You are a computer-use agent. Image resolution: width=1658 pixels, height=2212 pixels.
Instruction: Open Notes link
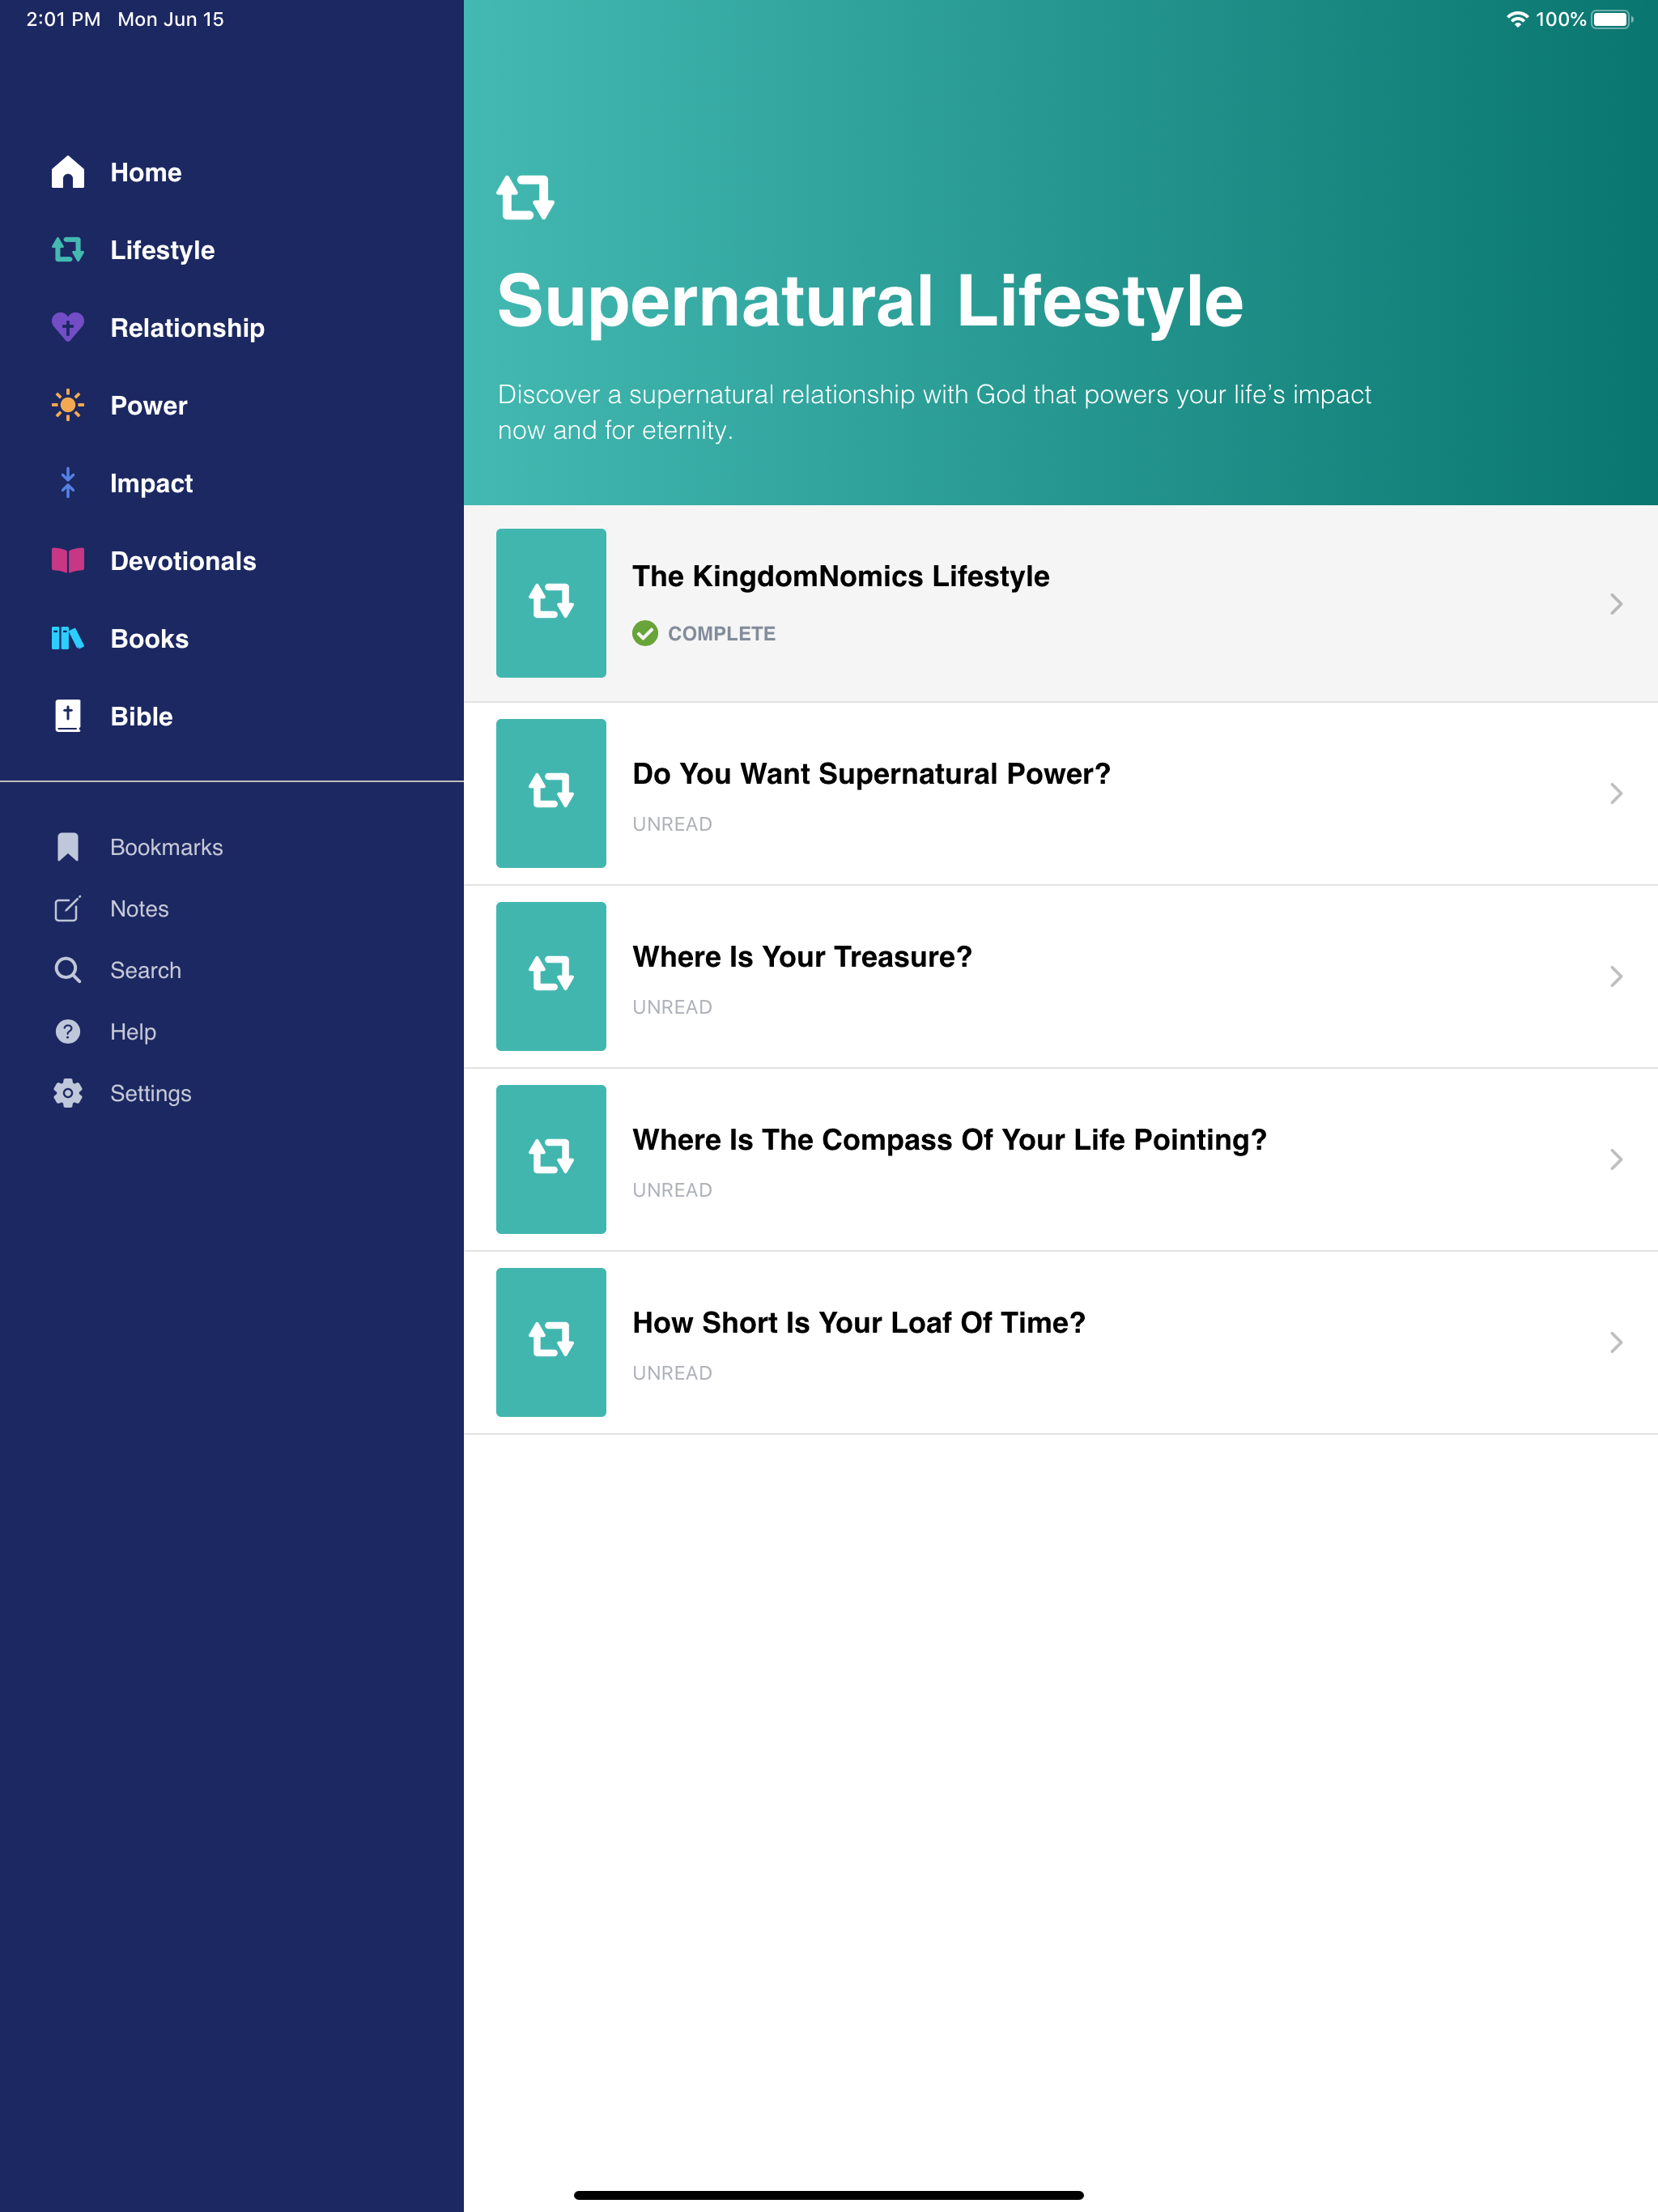click(x=139, y=909)
